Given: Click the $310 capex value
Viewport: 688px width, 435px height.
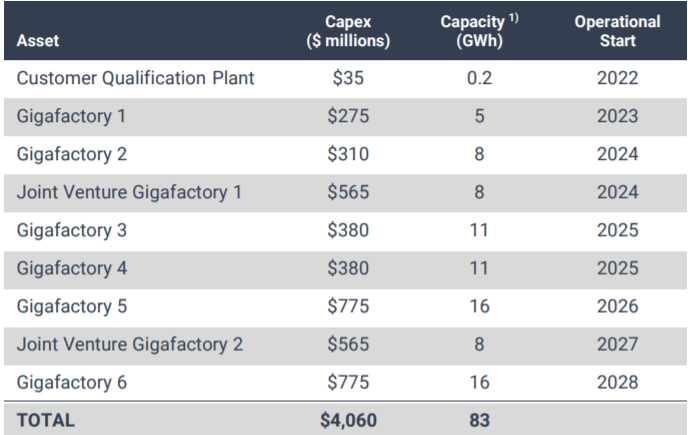Looking at the screenshot, I should 348,155.
